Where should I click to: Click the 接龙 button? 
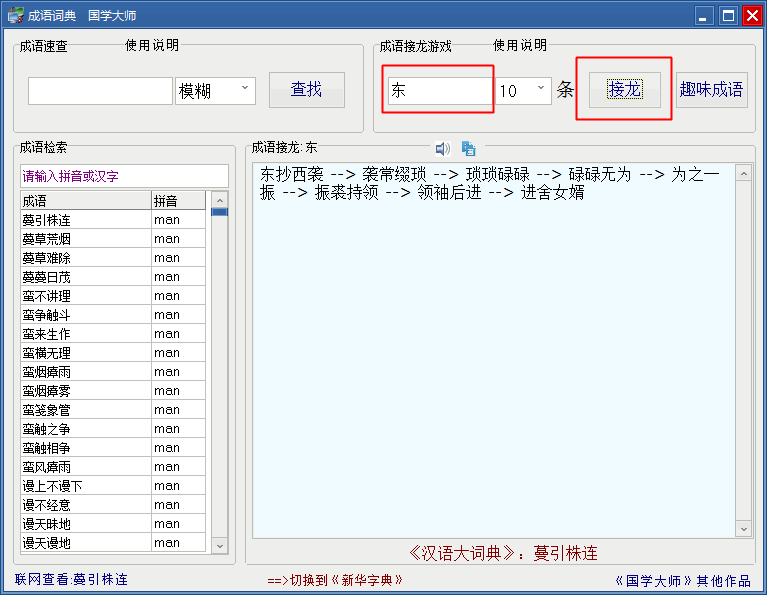click(x=625, y=90)
